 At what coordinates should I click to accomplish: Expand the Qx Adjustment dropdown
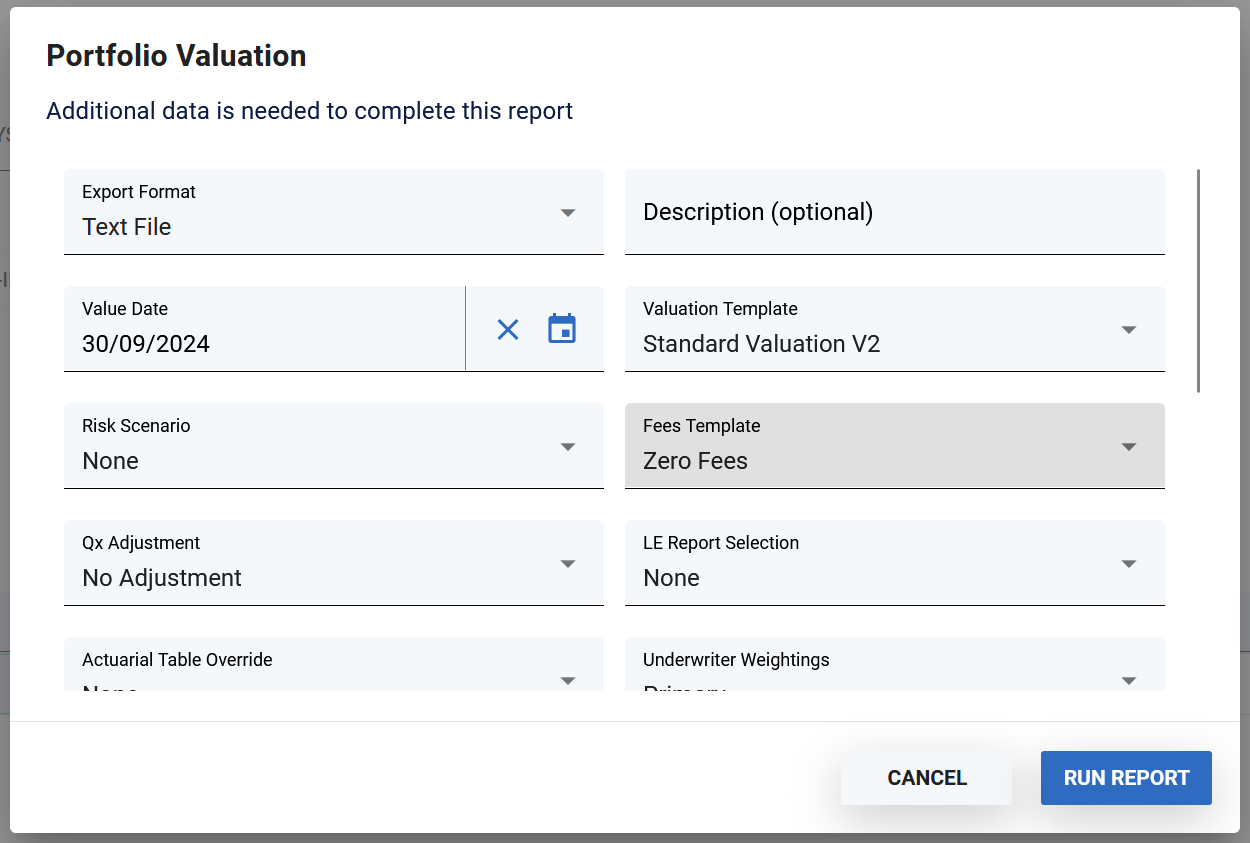[333, 563]
